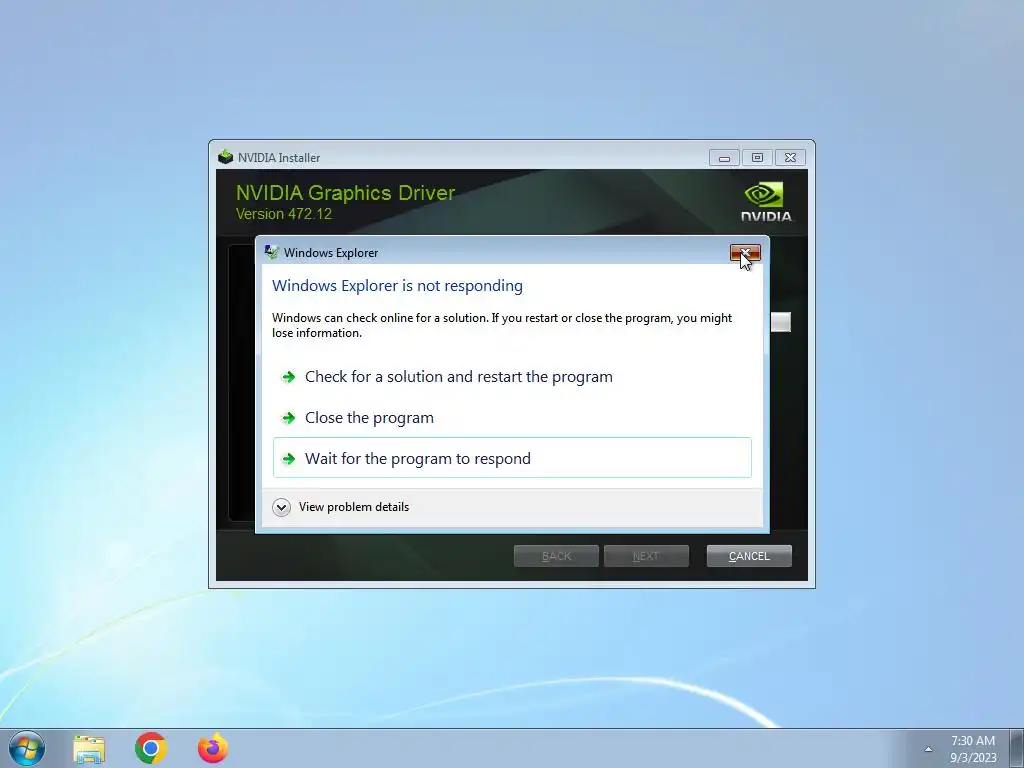
Task: Click the white box at installer right edge
Action: point(780,322)
